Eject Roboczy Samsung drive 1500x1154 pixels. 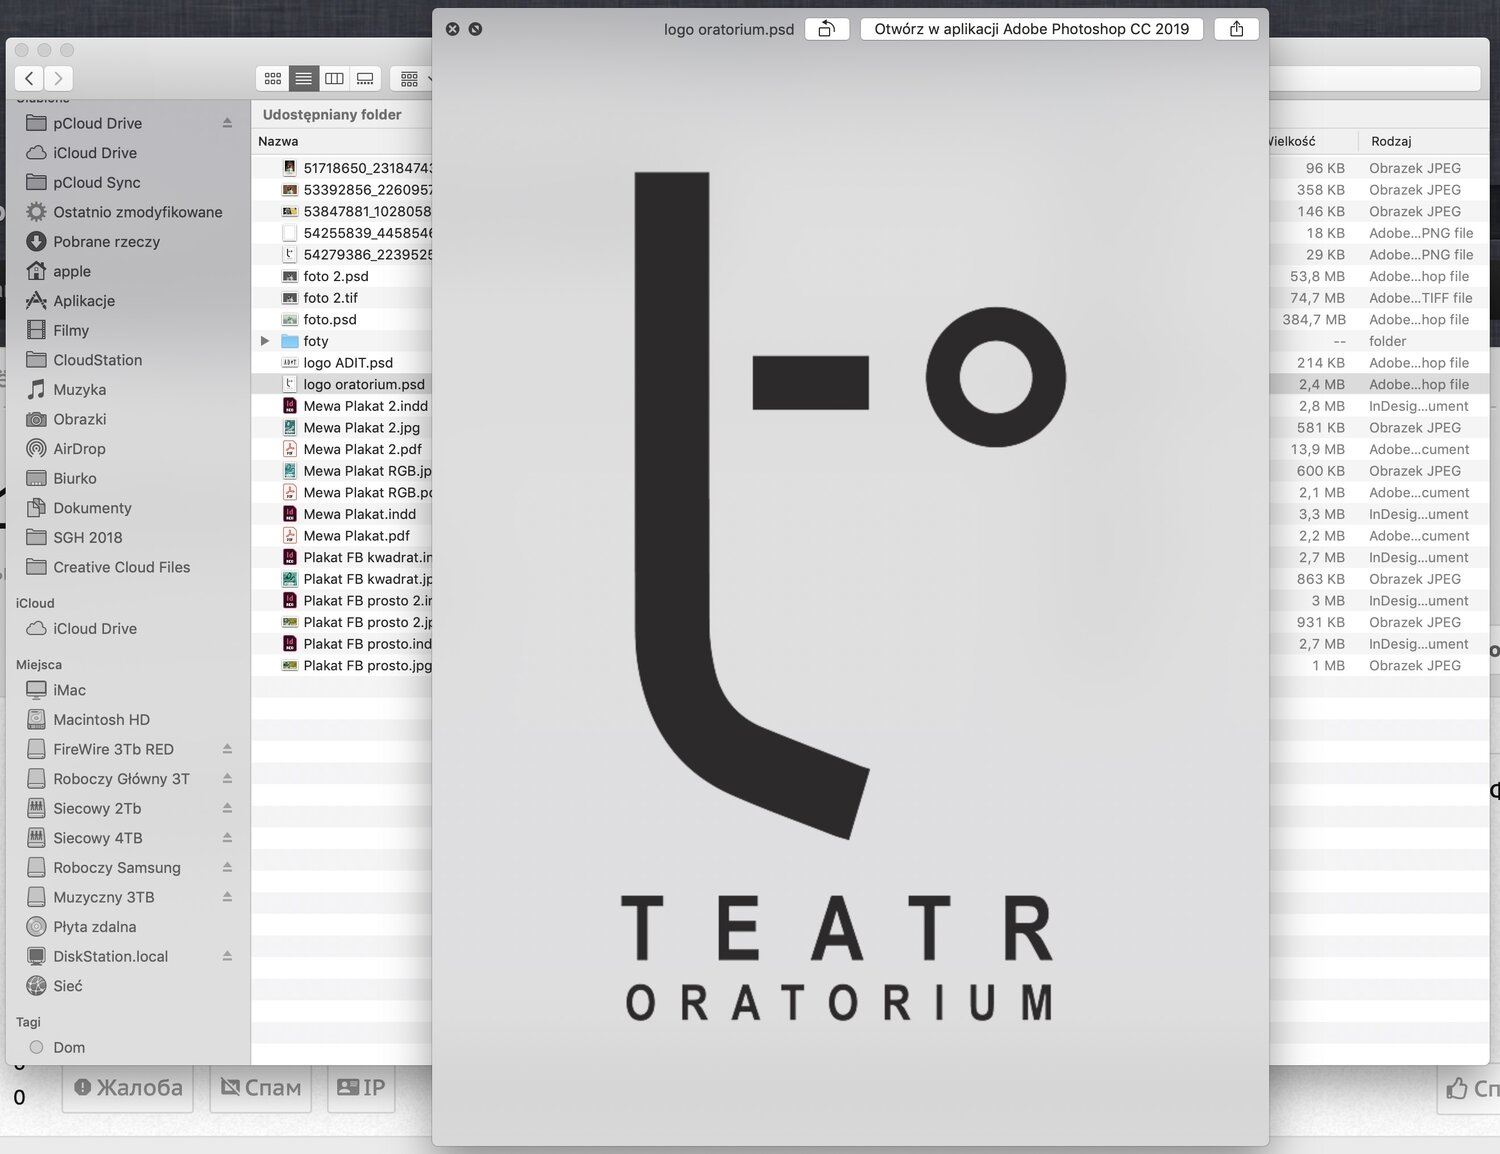tap(227, 867)
